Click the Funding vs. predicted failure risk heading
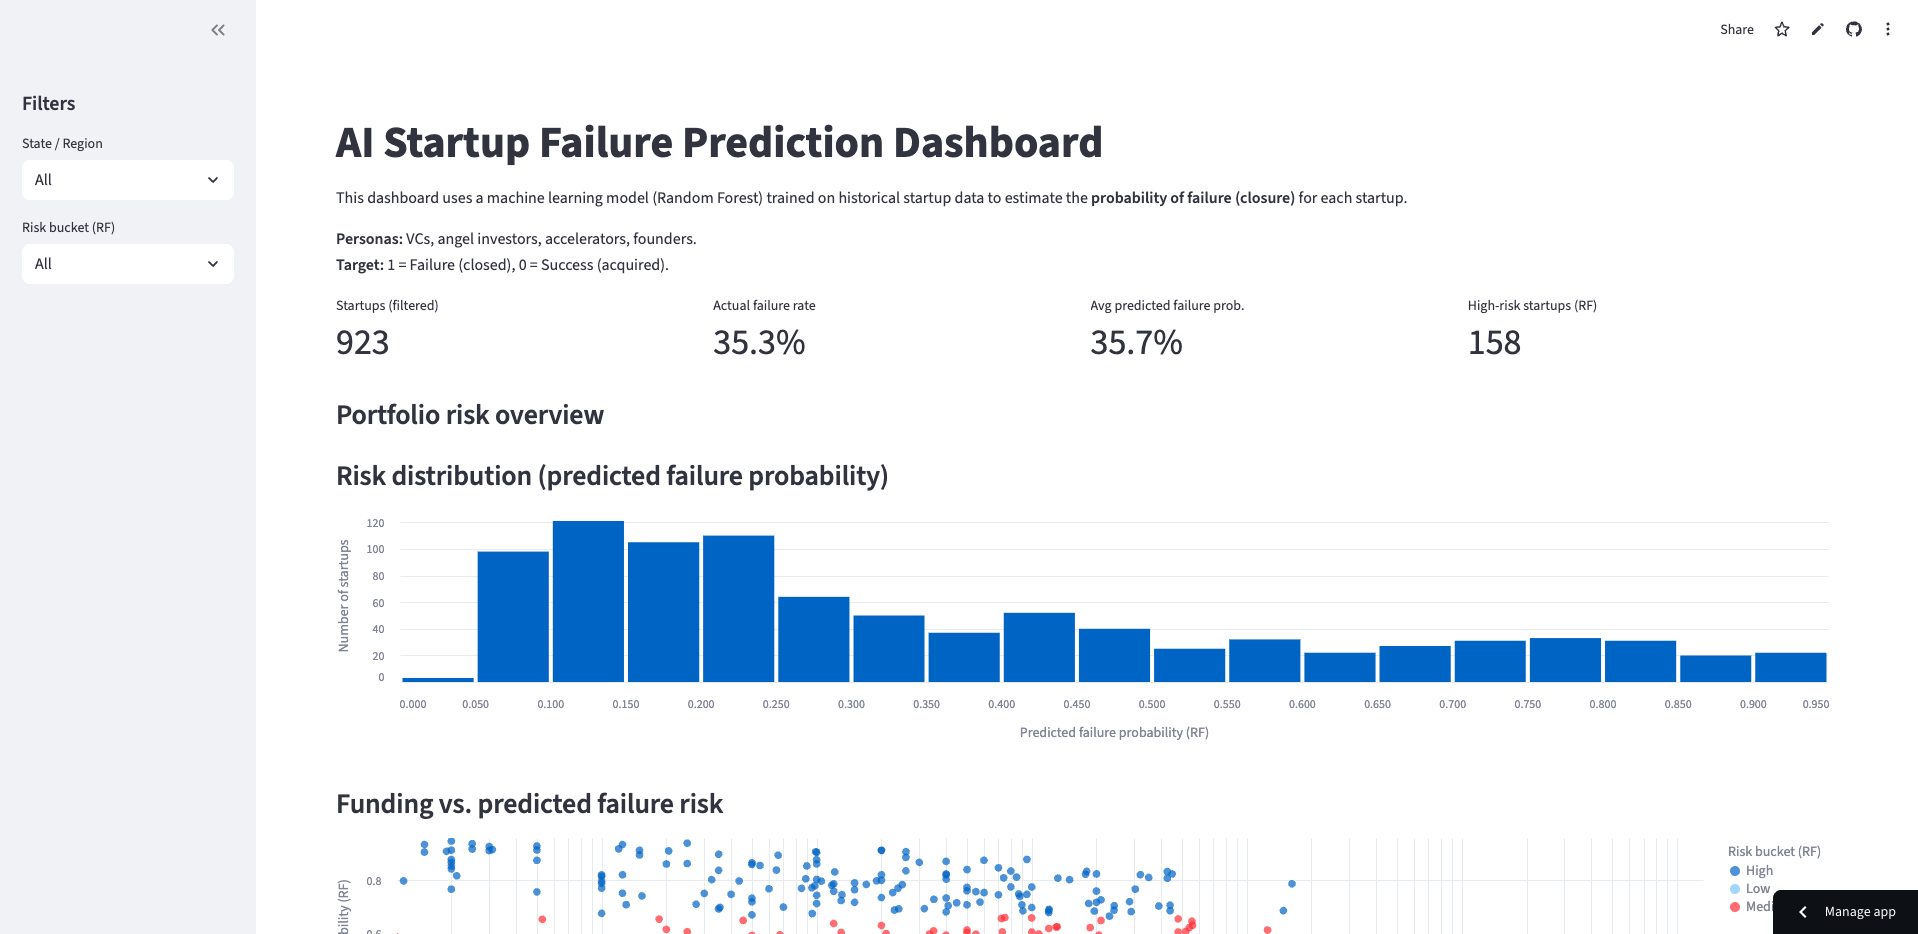Image resolution: width=1918 pixels, height=934 pixels. [x=531, y=803]
